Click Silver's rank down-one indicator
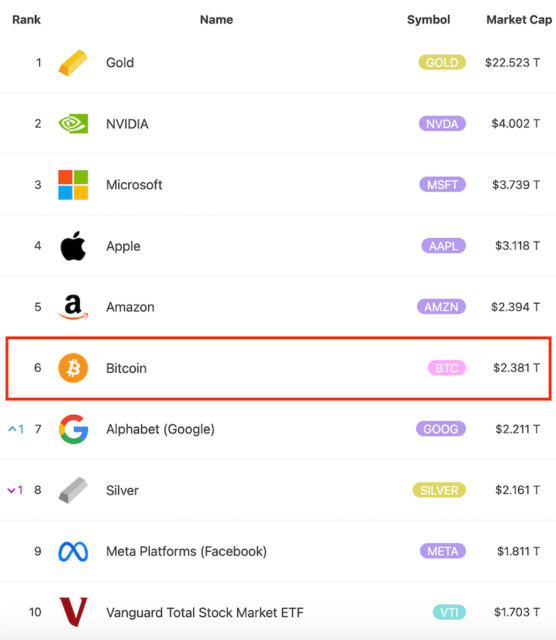Viewport: 556px width, 640px height. tap(15, 490)
